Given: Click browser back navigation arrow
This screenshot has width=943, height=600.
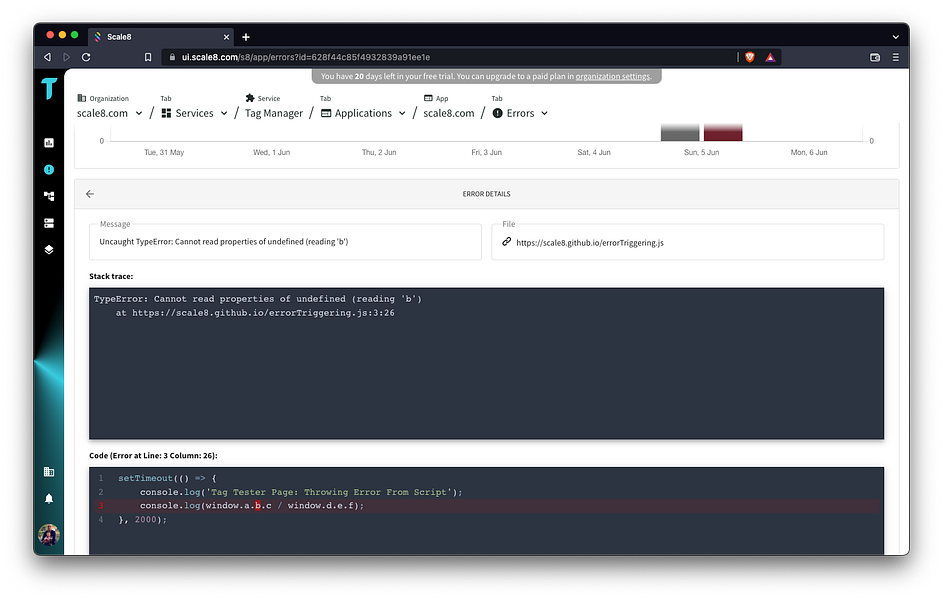Looking at the screenshot, I should point(48,57).
